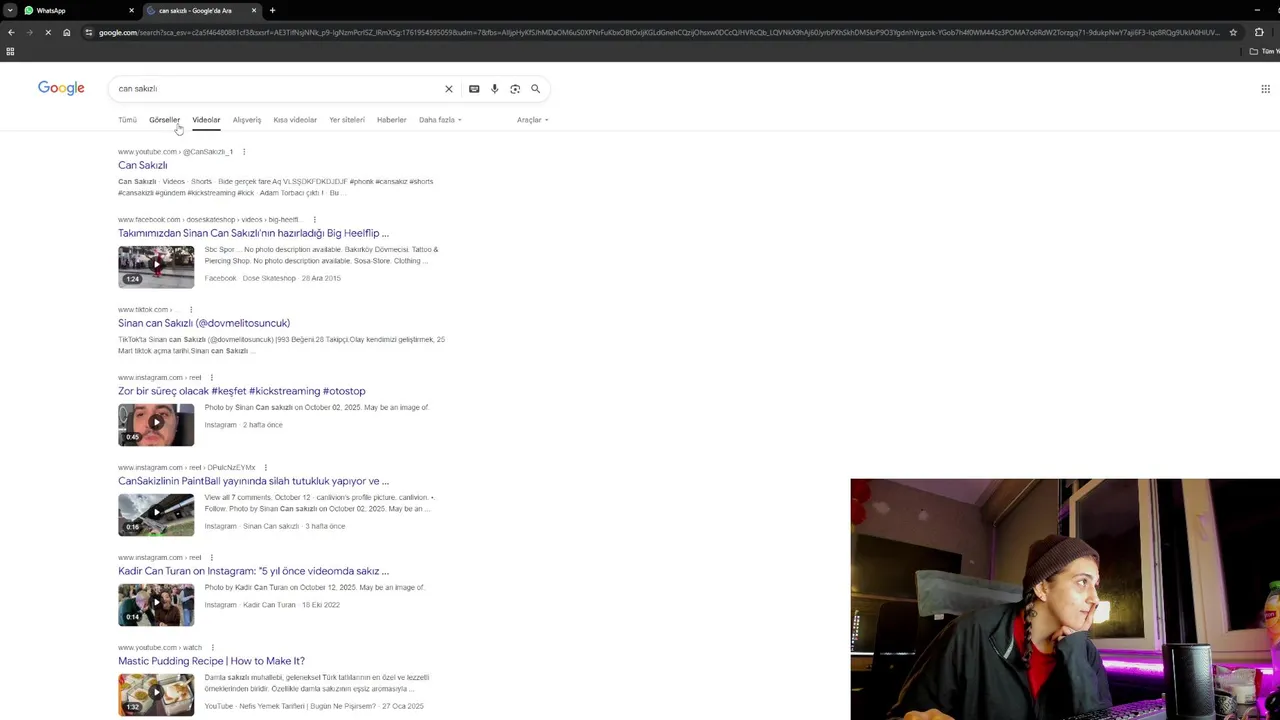Select the Alışveriş search tab
The width and height of the screenshot is (1280, 720).
[x=247, y=120]
